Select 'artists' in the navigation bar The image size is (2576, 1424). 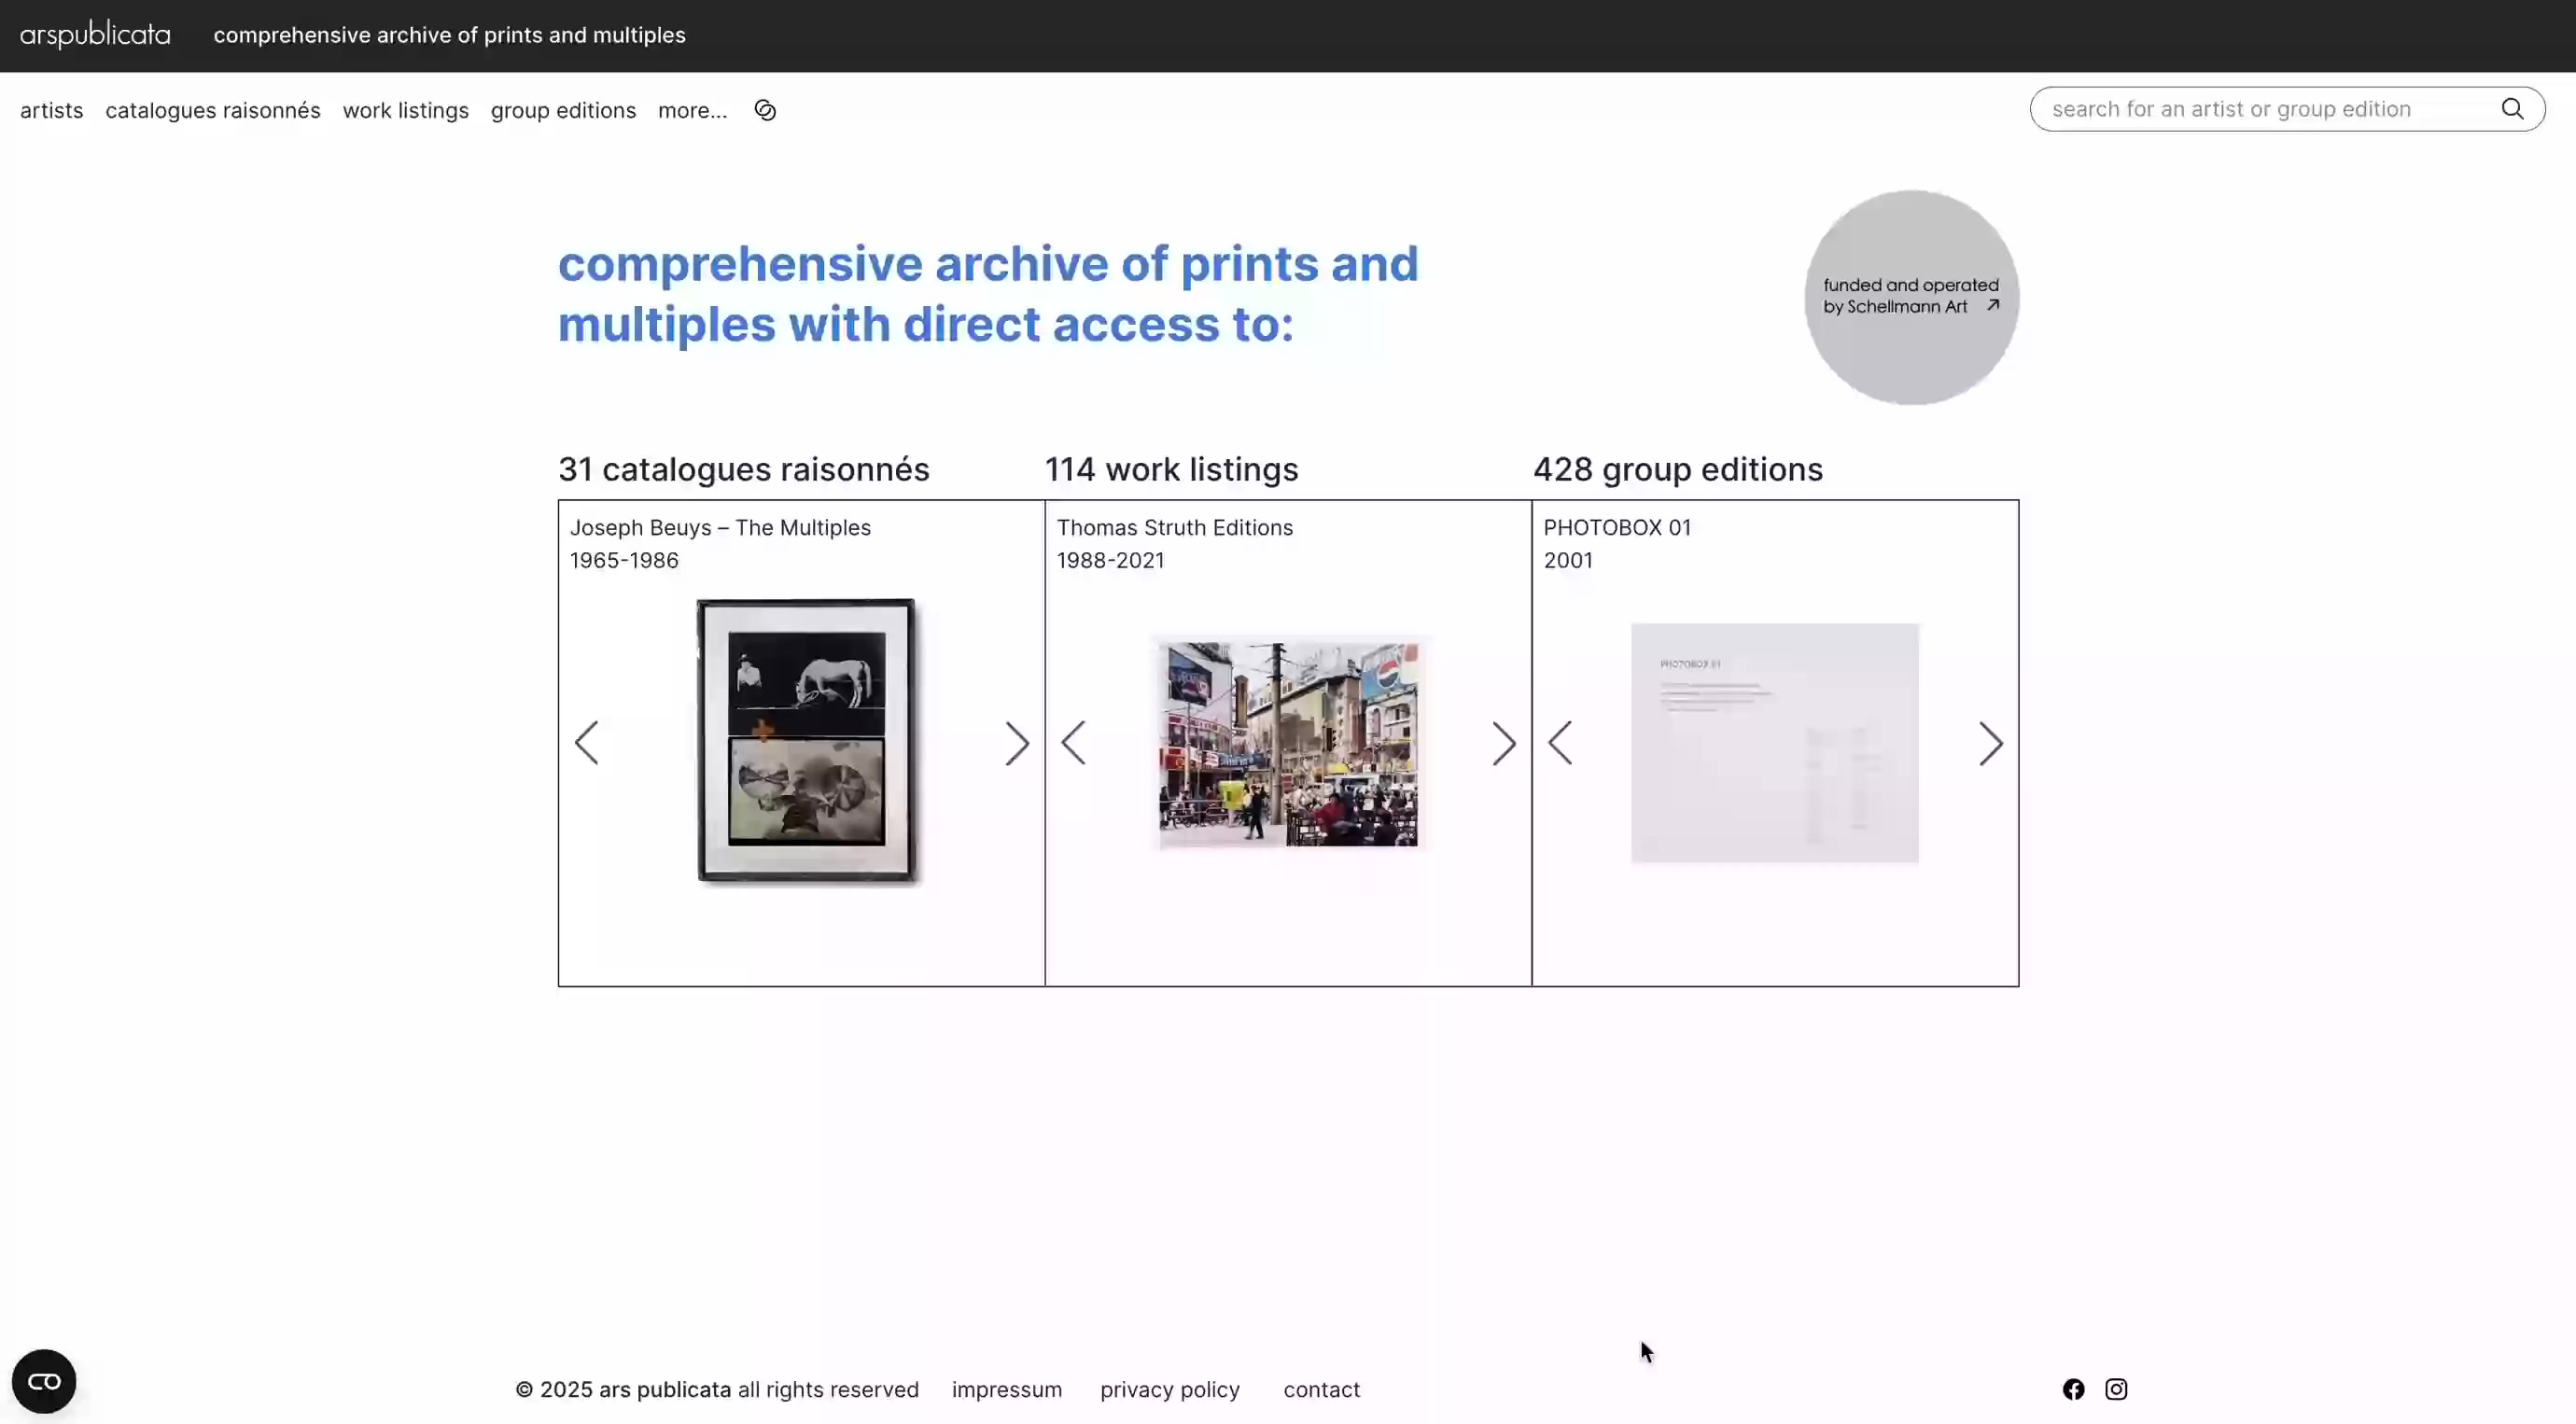pos(51,110)
